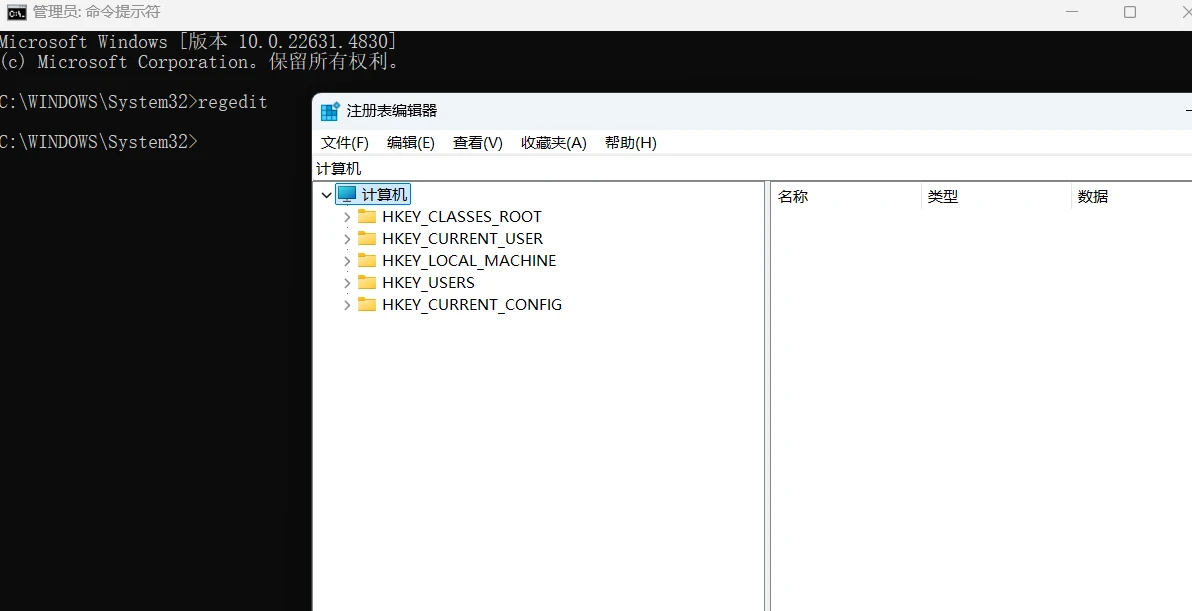The width and height of the screenshot is (1192, 611).
Task: Sort by the 类型 column header
Action: (x=942, y=196)
